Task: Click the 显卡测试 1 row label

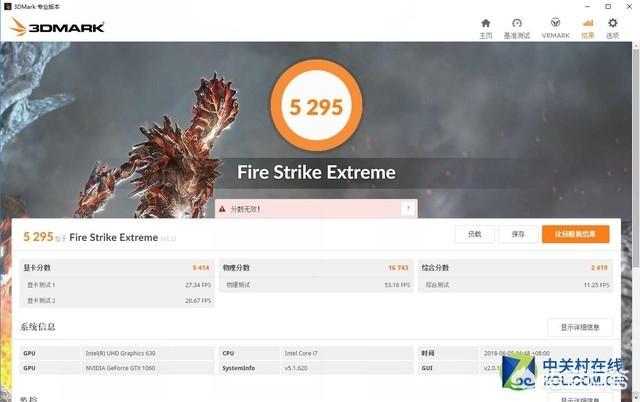Action: (x=41, y=285)
